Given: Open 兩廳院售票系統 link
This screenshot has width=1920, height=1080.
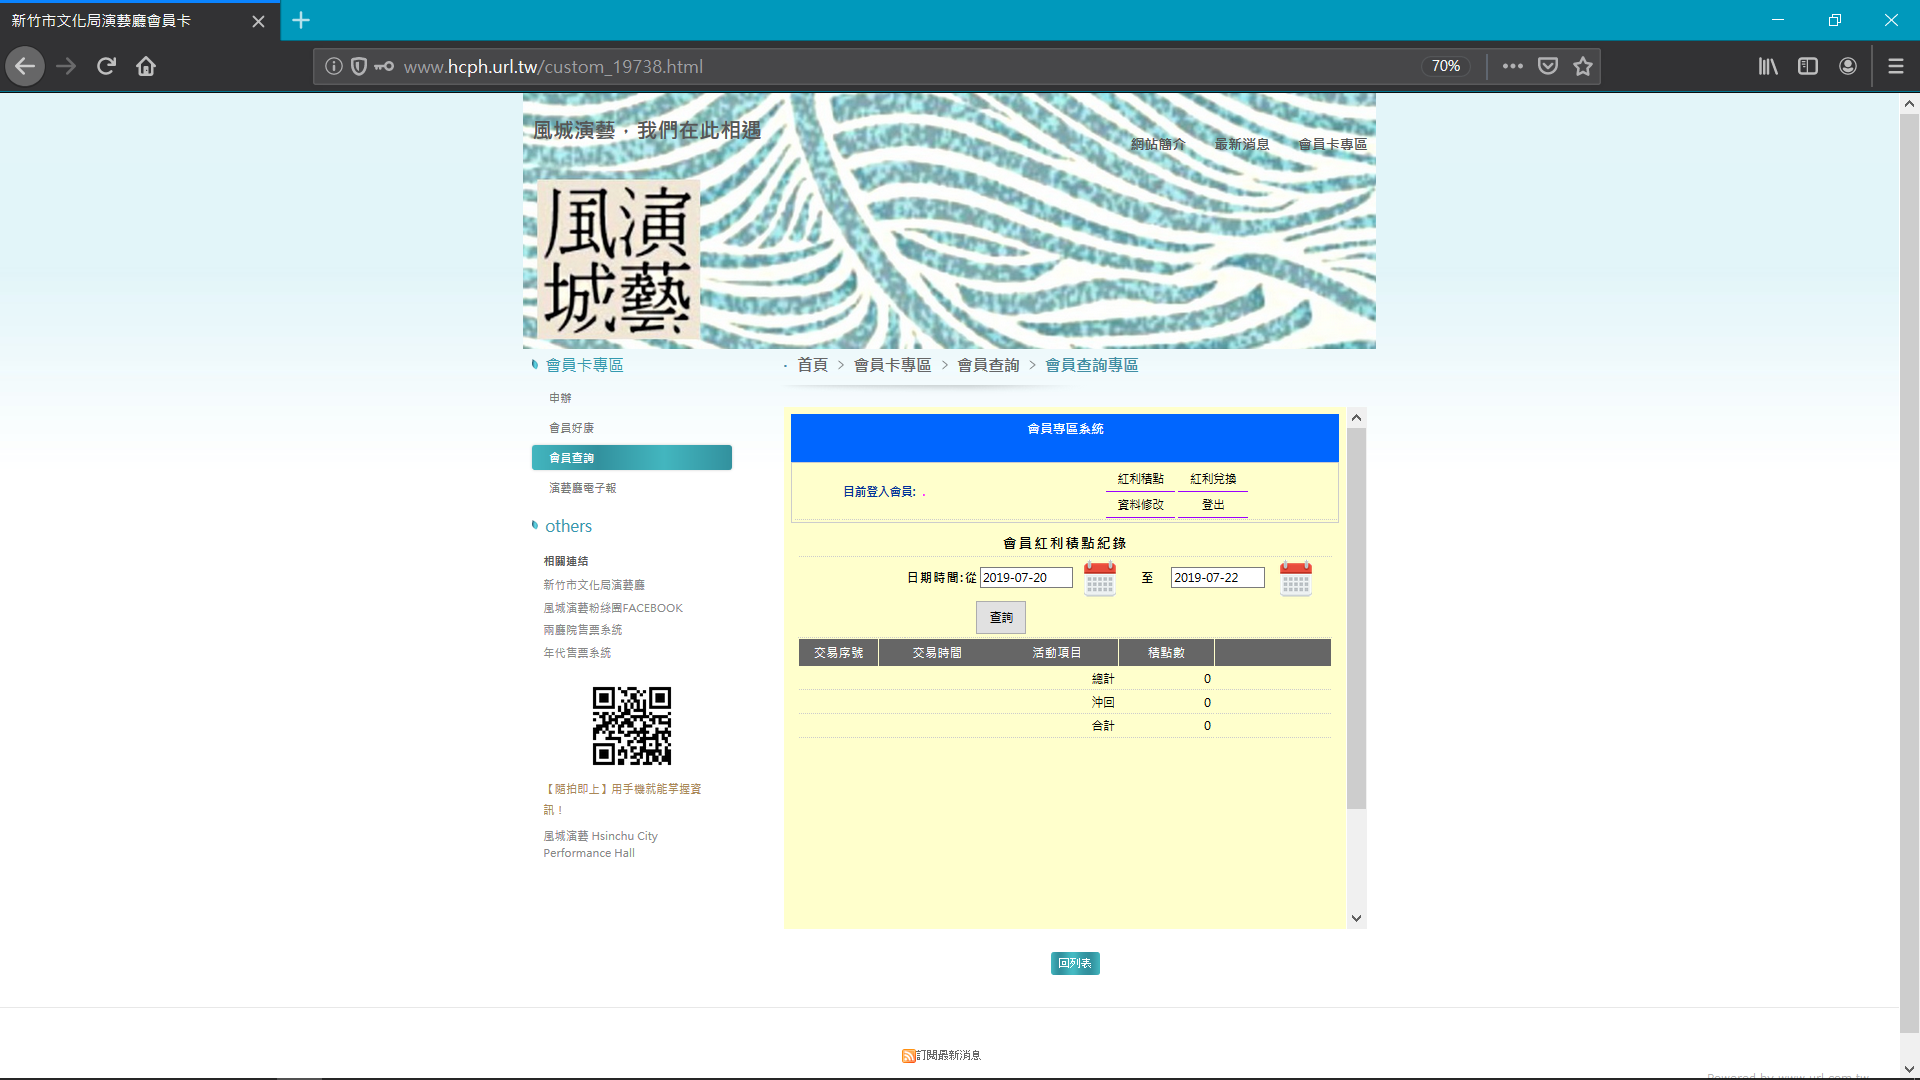Looking at the screenshot, I should pyautogui.click(x=583, y=630).
